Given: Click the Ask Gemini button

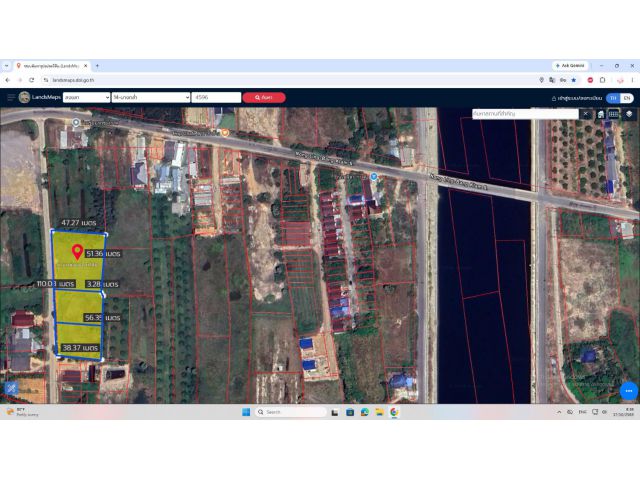Looking at the screenshot, I should (570, 66).
